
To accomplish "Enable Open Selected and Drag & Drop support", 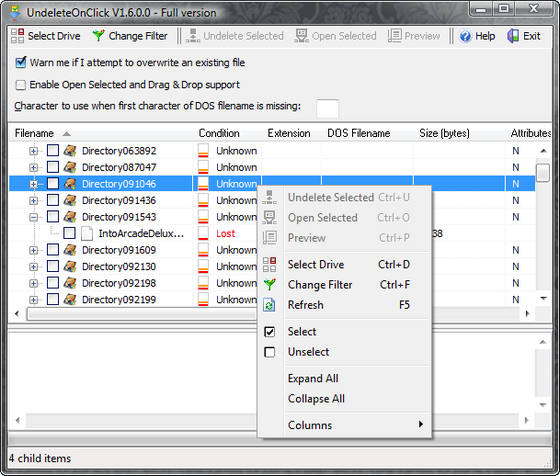I will tap(21, 85).
